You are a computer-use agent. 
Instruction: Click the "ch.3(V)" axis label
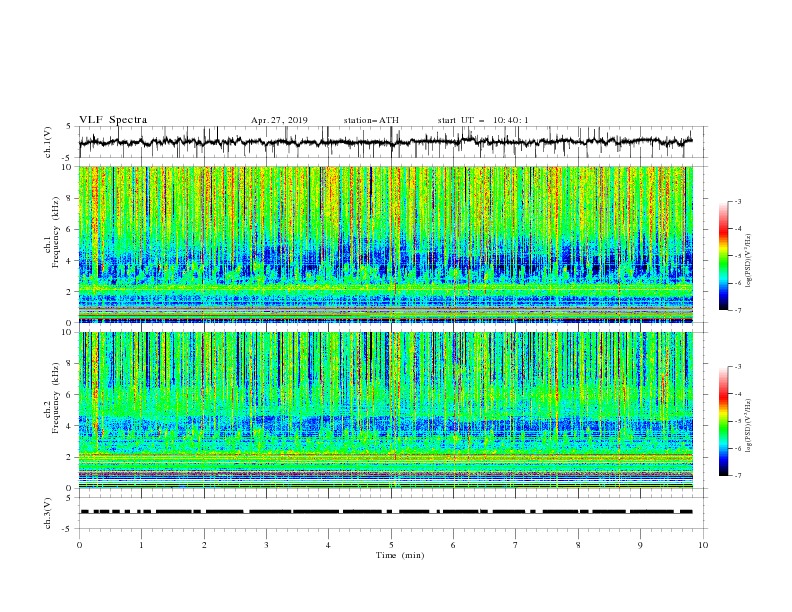[48, 513]
